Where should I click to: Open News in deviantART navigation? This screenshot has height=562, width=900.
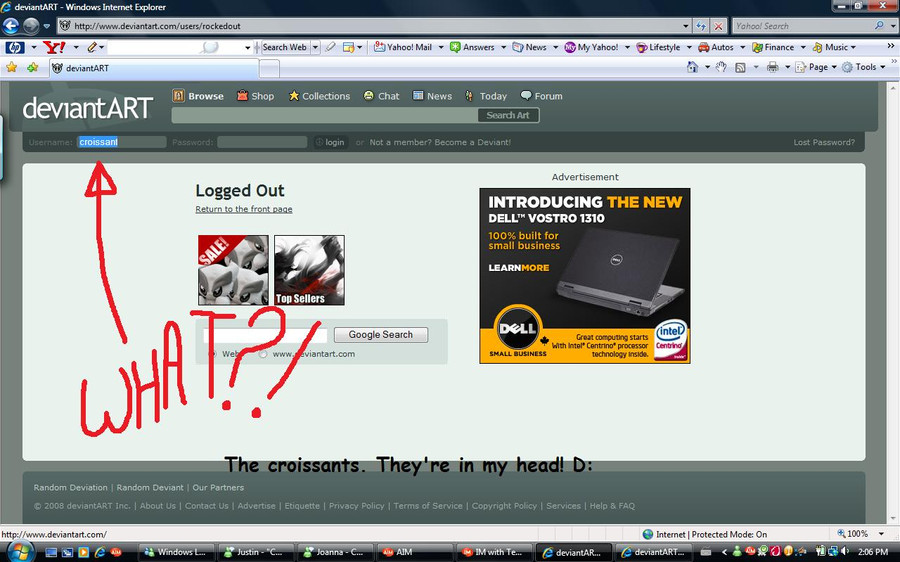(x=432, y=96)
